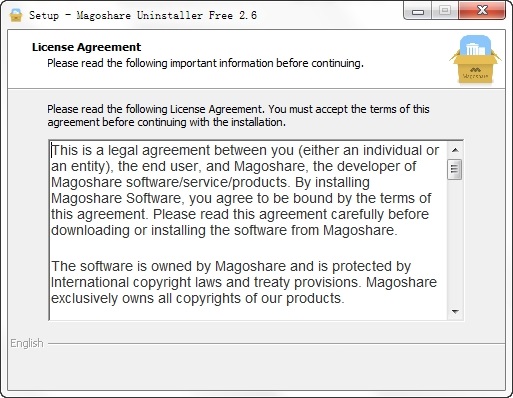Click the setup icon in title bar

point(16,15)
